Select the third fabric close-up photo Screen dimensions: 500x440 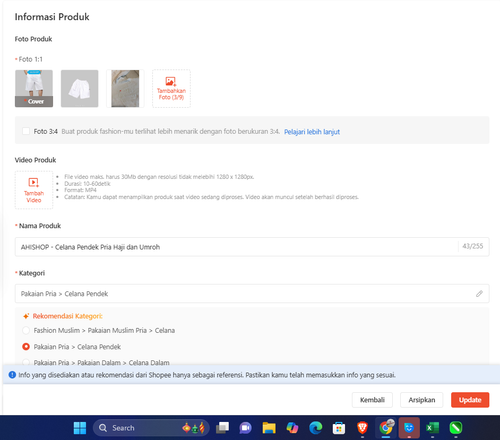click(x=125, y=88)
